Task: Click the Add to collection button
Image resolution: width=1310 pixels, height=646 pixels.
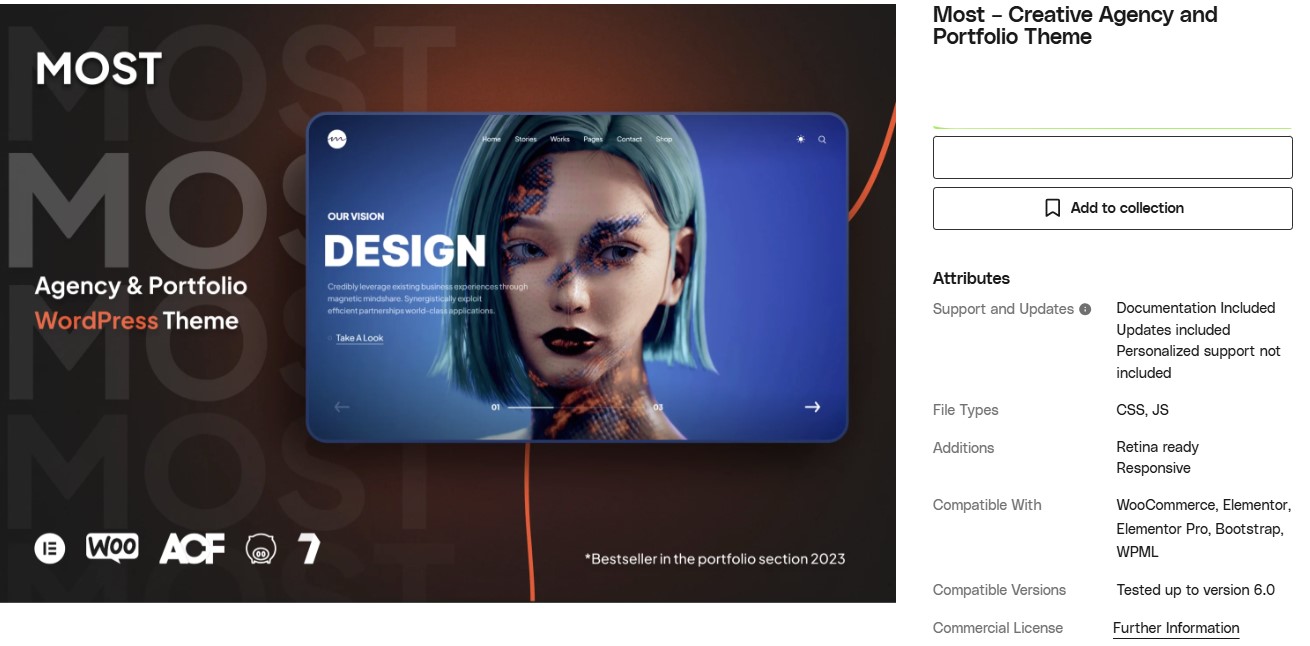Action: [1112, 208]
